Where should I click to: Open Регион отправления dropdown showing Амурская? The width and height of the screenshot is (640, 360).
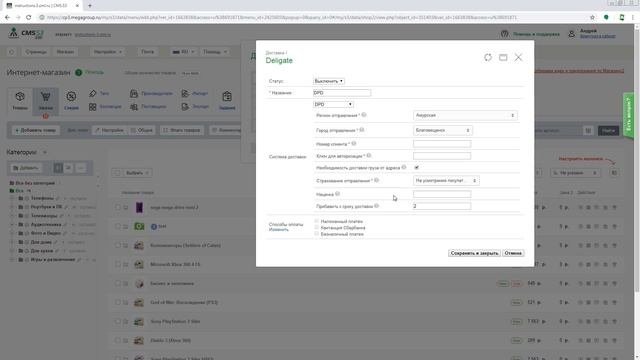[465, 116]
